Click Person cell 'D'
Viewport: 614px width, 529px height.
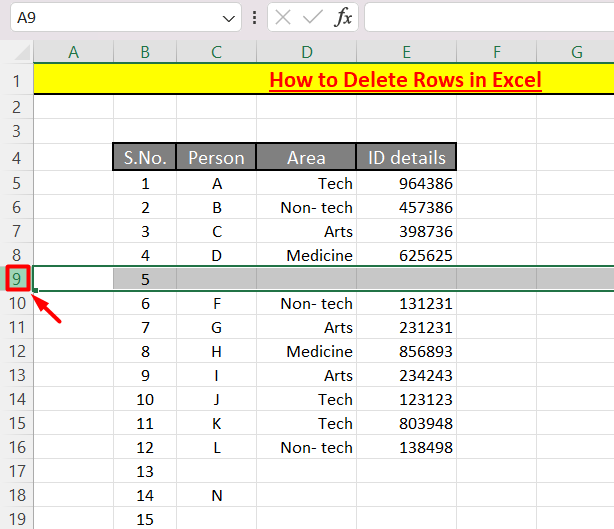click(217, 255)
